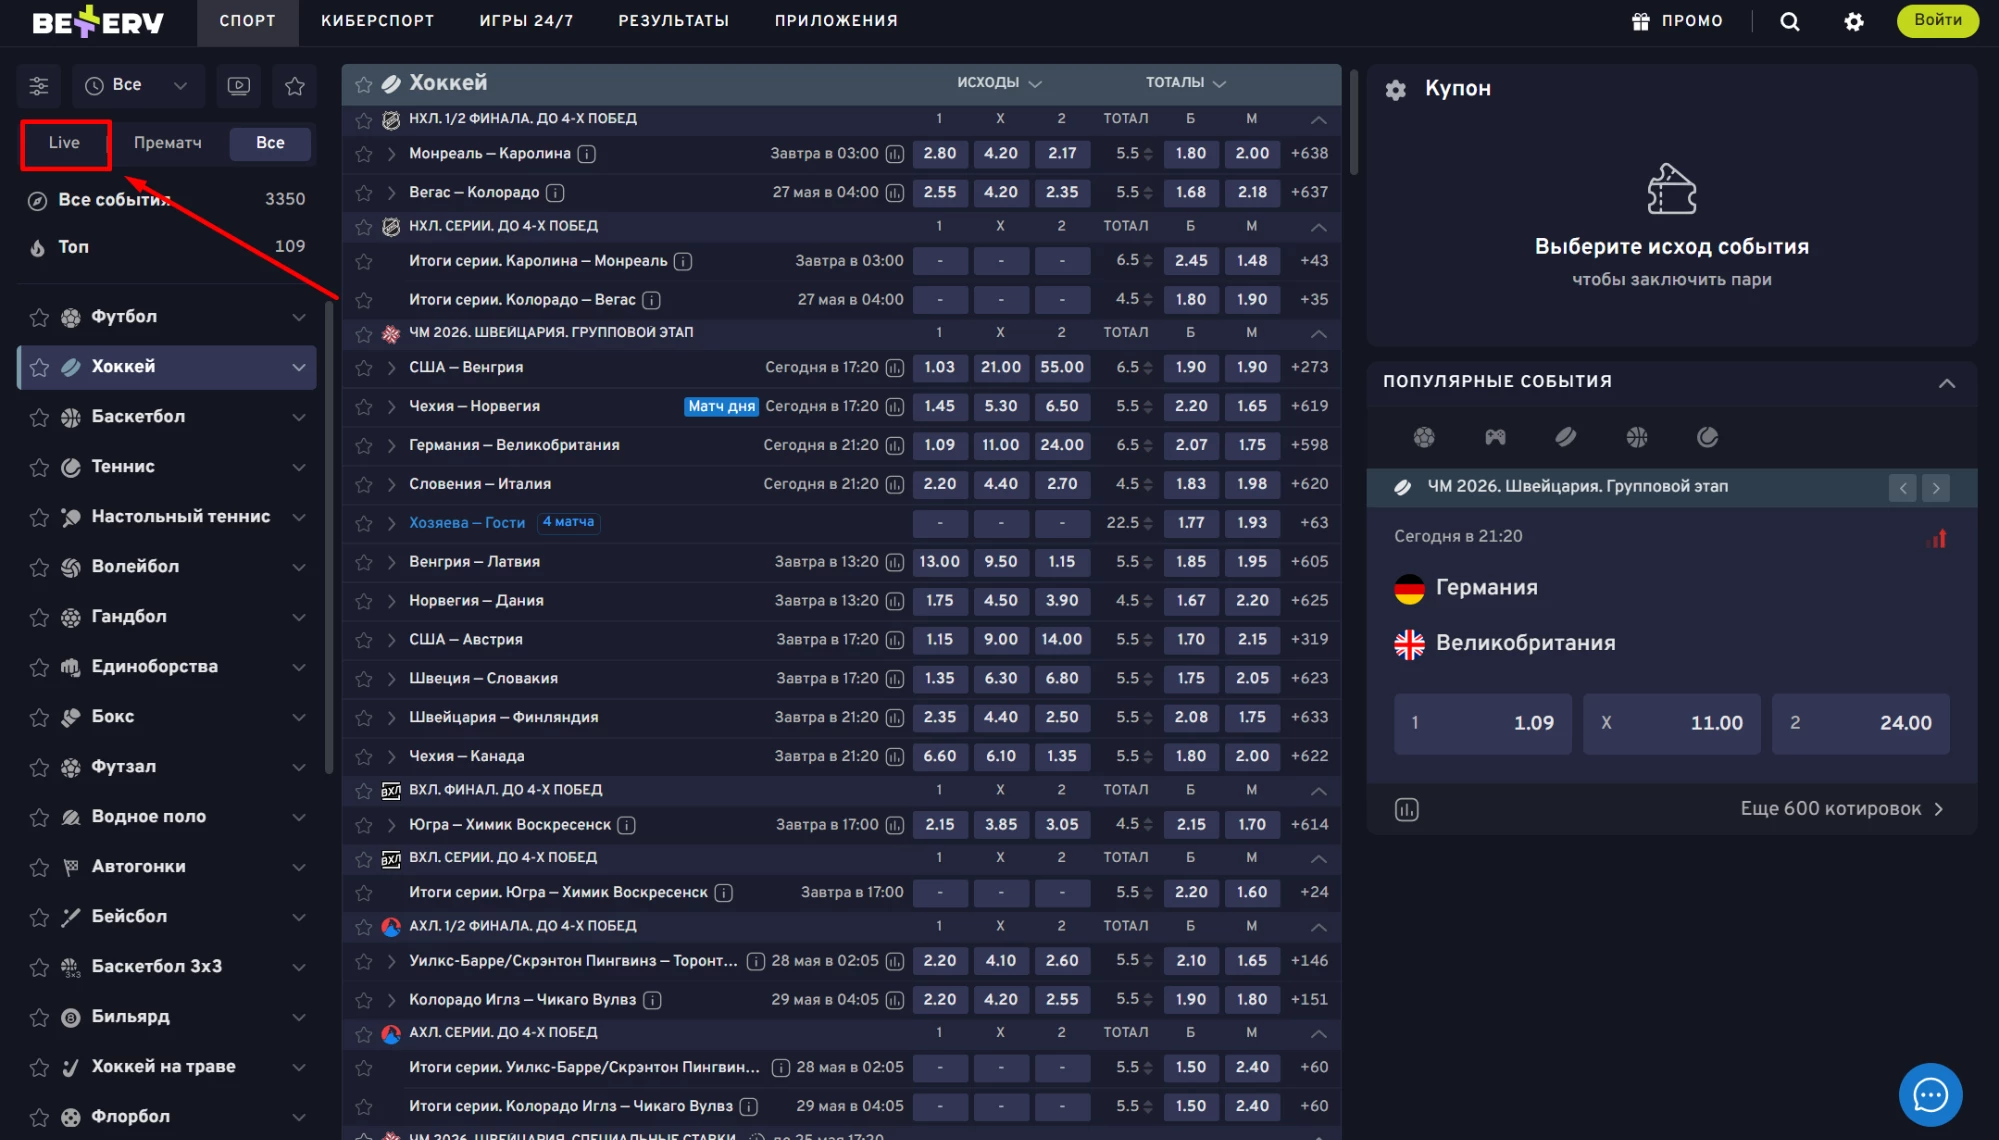Screen dimensions: 1999x1140
Task: Select basketball icon in popular events
Action: 1637,437
